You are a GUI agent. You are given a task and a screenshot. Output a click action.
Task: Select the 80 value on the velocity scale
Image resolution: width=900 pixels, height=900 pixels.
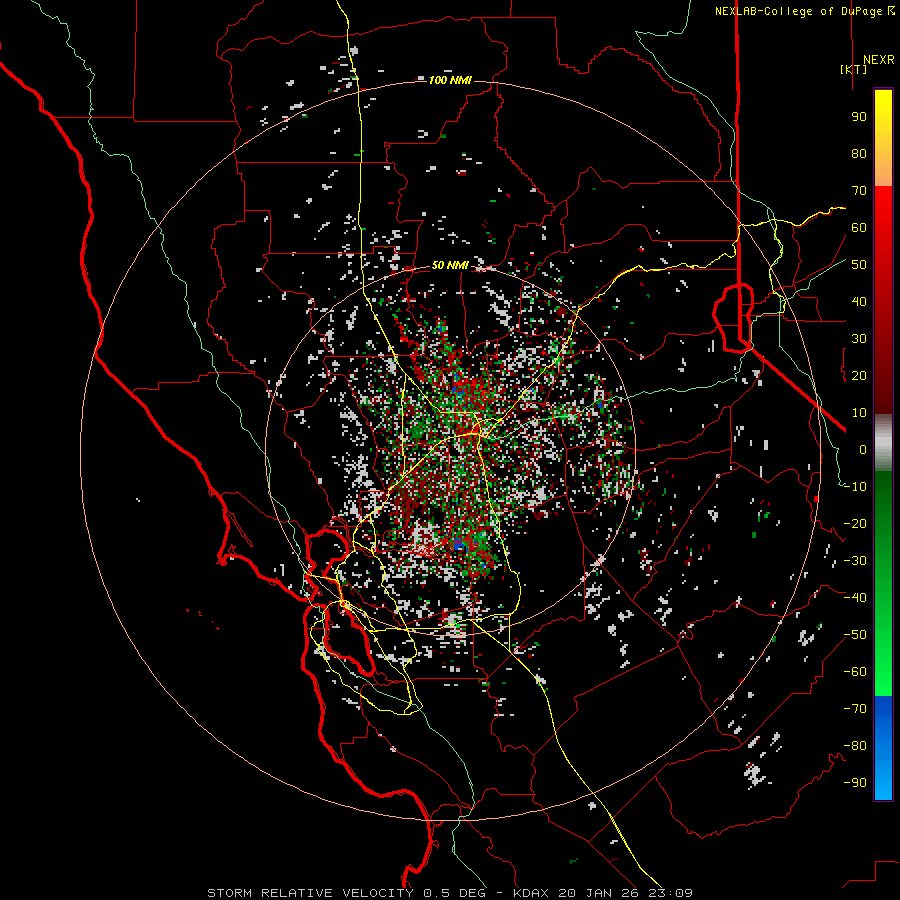[859, 154]
